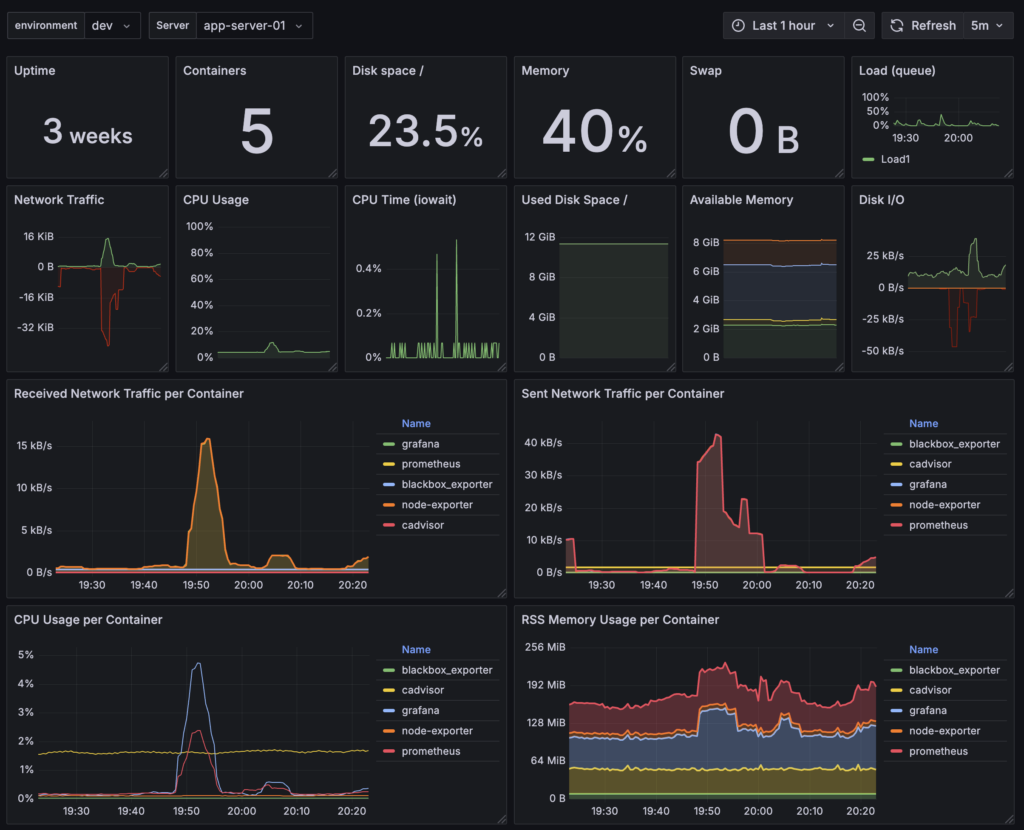The width and height of the screenshot is (1024, 830).
Task: Click the "Name" legend header in CPU Usage per Container
Action: [x=415, y=648]
